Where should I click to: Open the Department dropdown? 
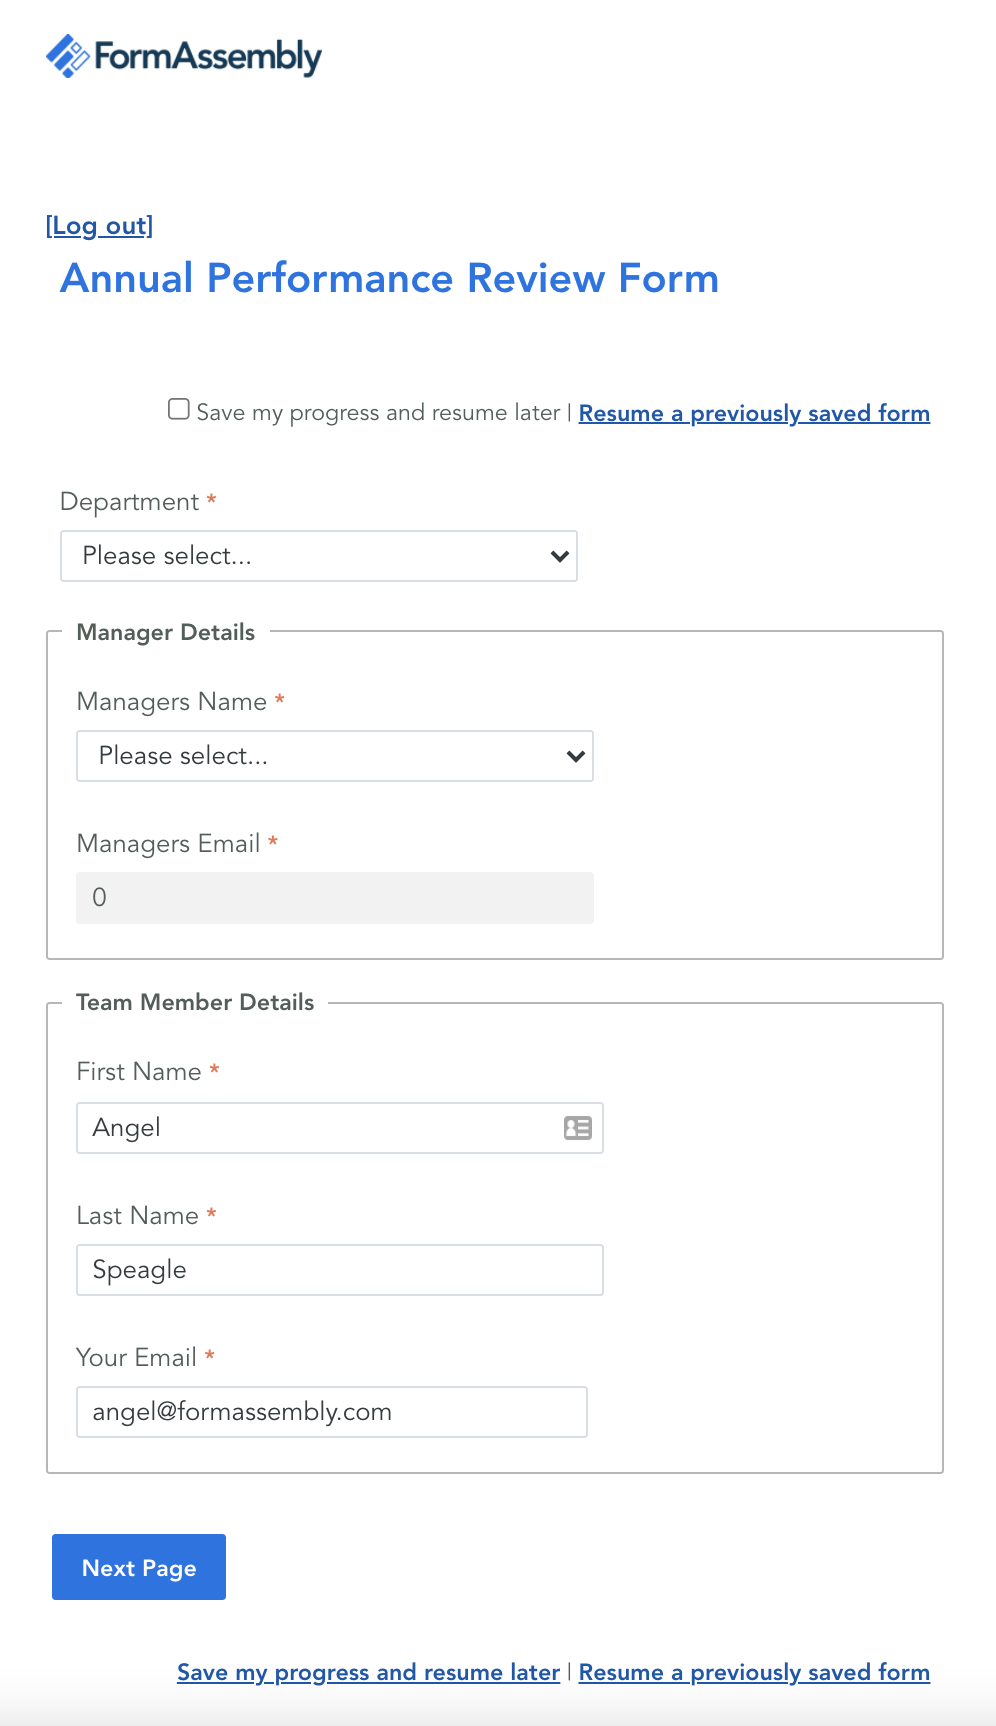[x=319, y=556]
